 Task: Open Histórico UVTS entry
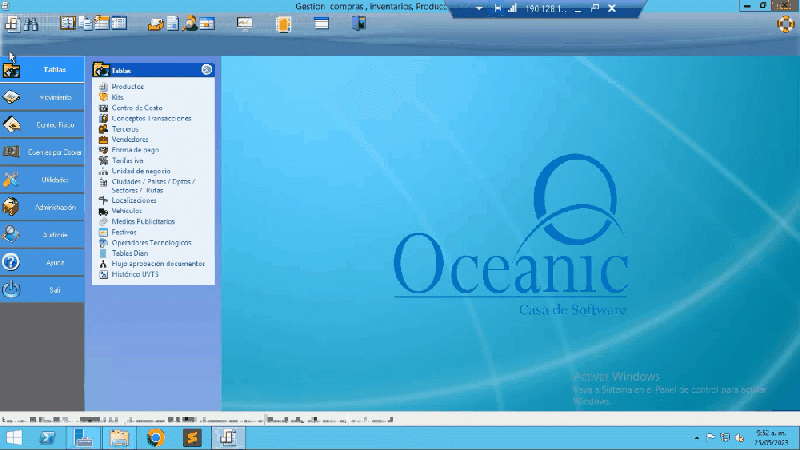pyautogui.click(x=136, y=273)
